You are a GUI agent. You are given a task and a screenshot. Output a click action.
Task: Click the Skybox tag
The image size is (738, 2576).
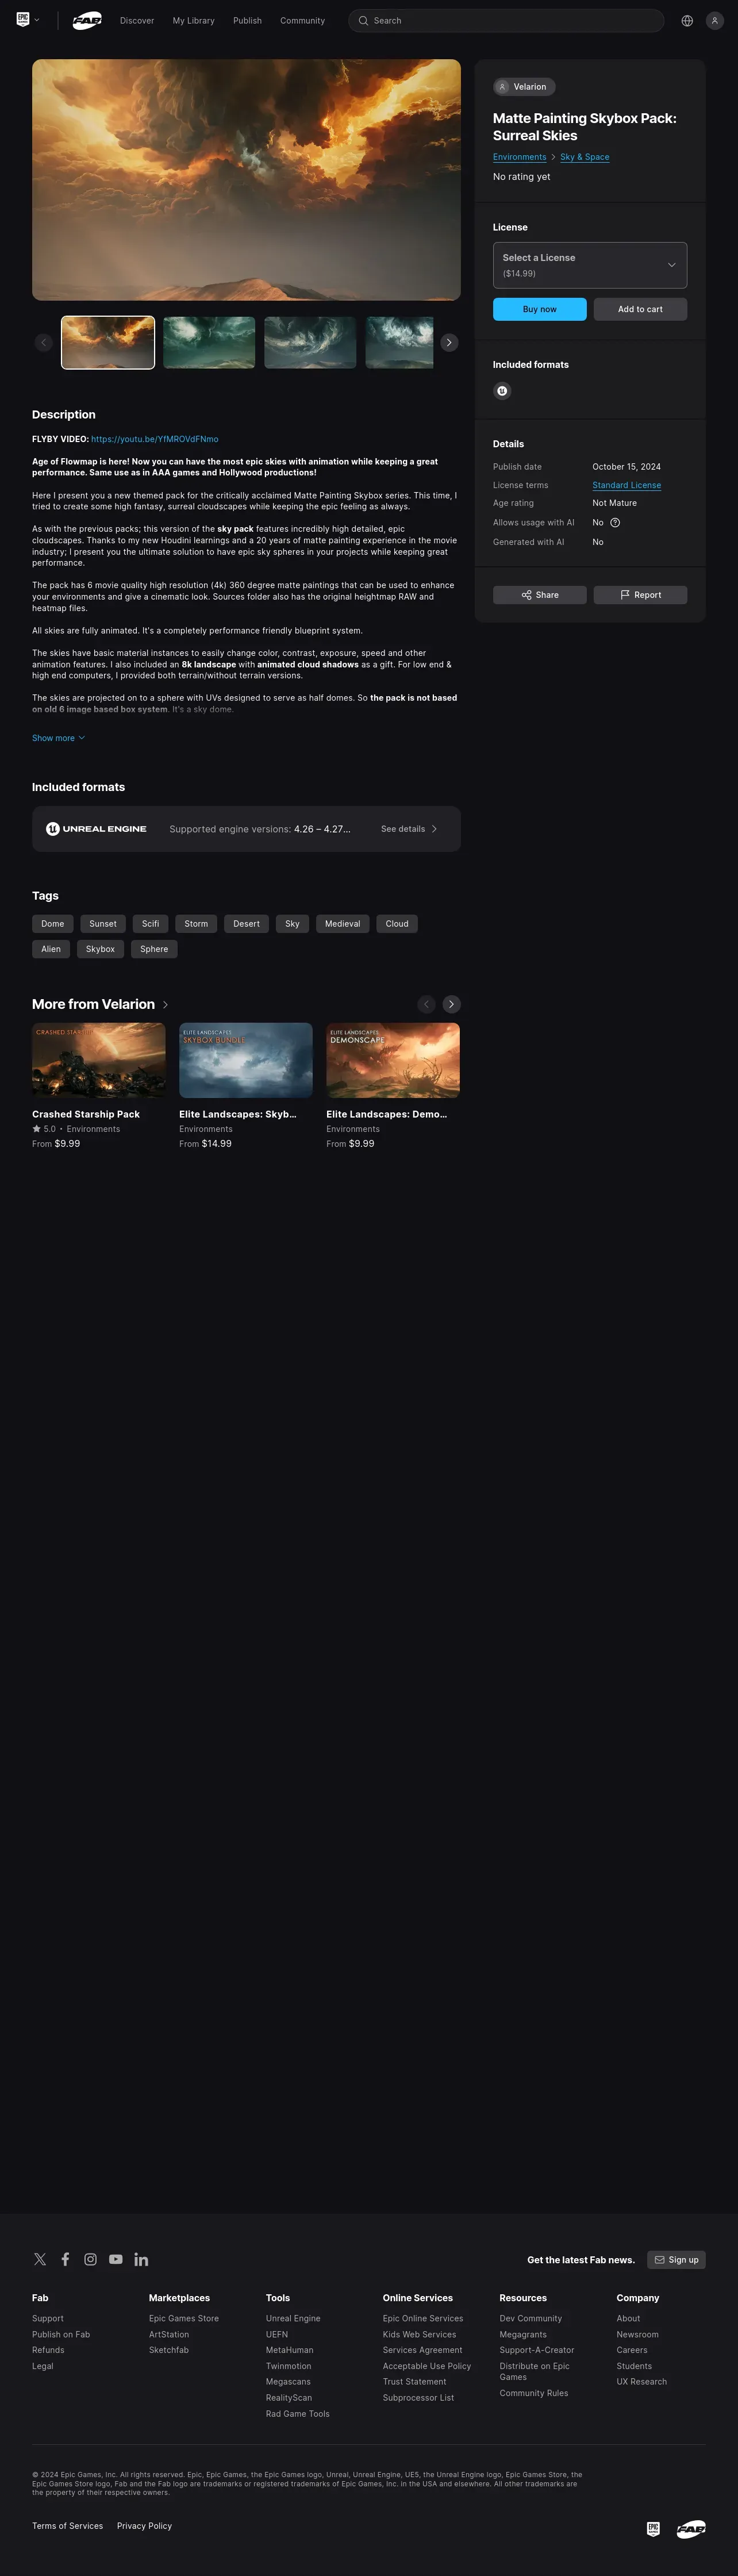pyautogui.click(x=100, y=949)
